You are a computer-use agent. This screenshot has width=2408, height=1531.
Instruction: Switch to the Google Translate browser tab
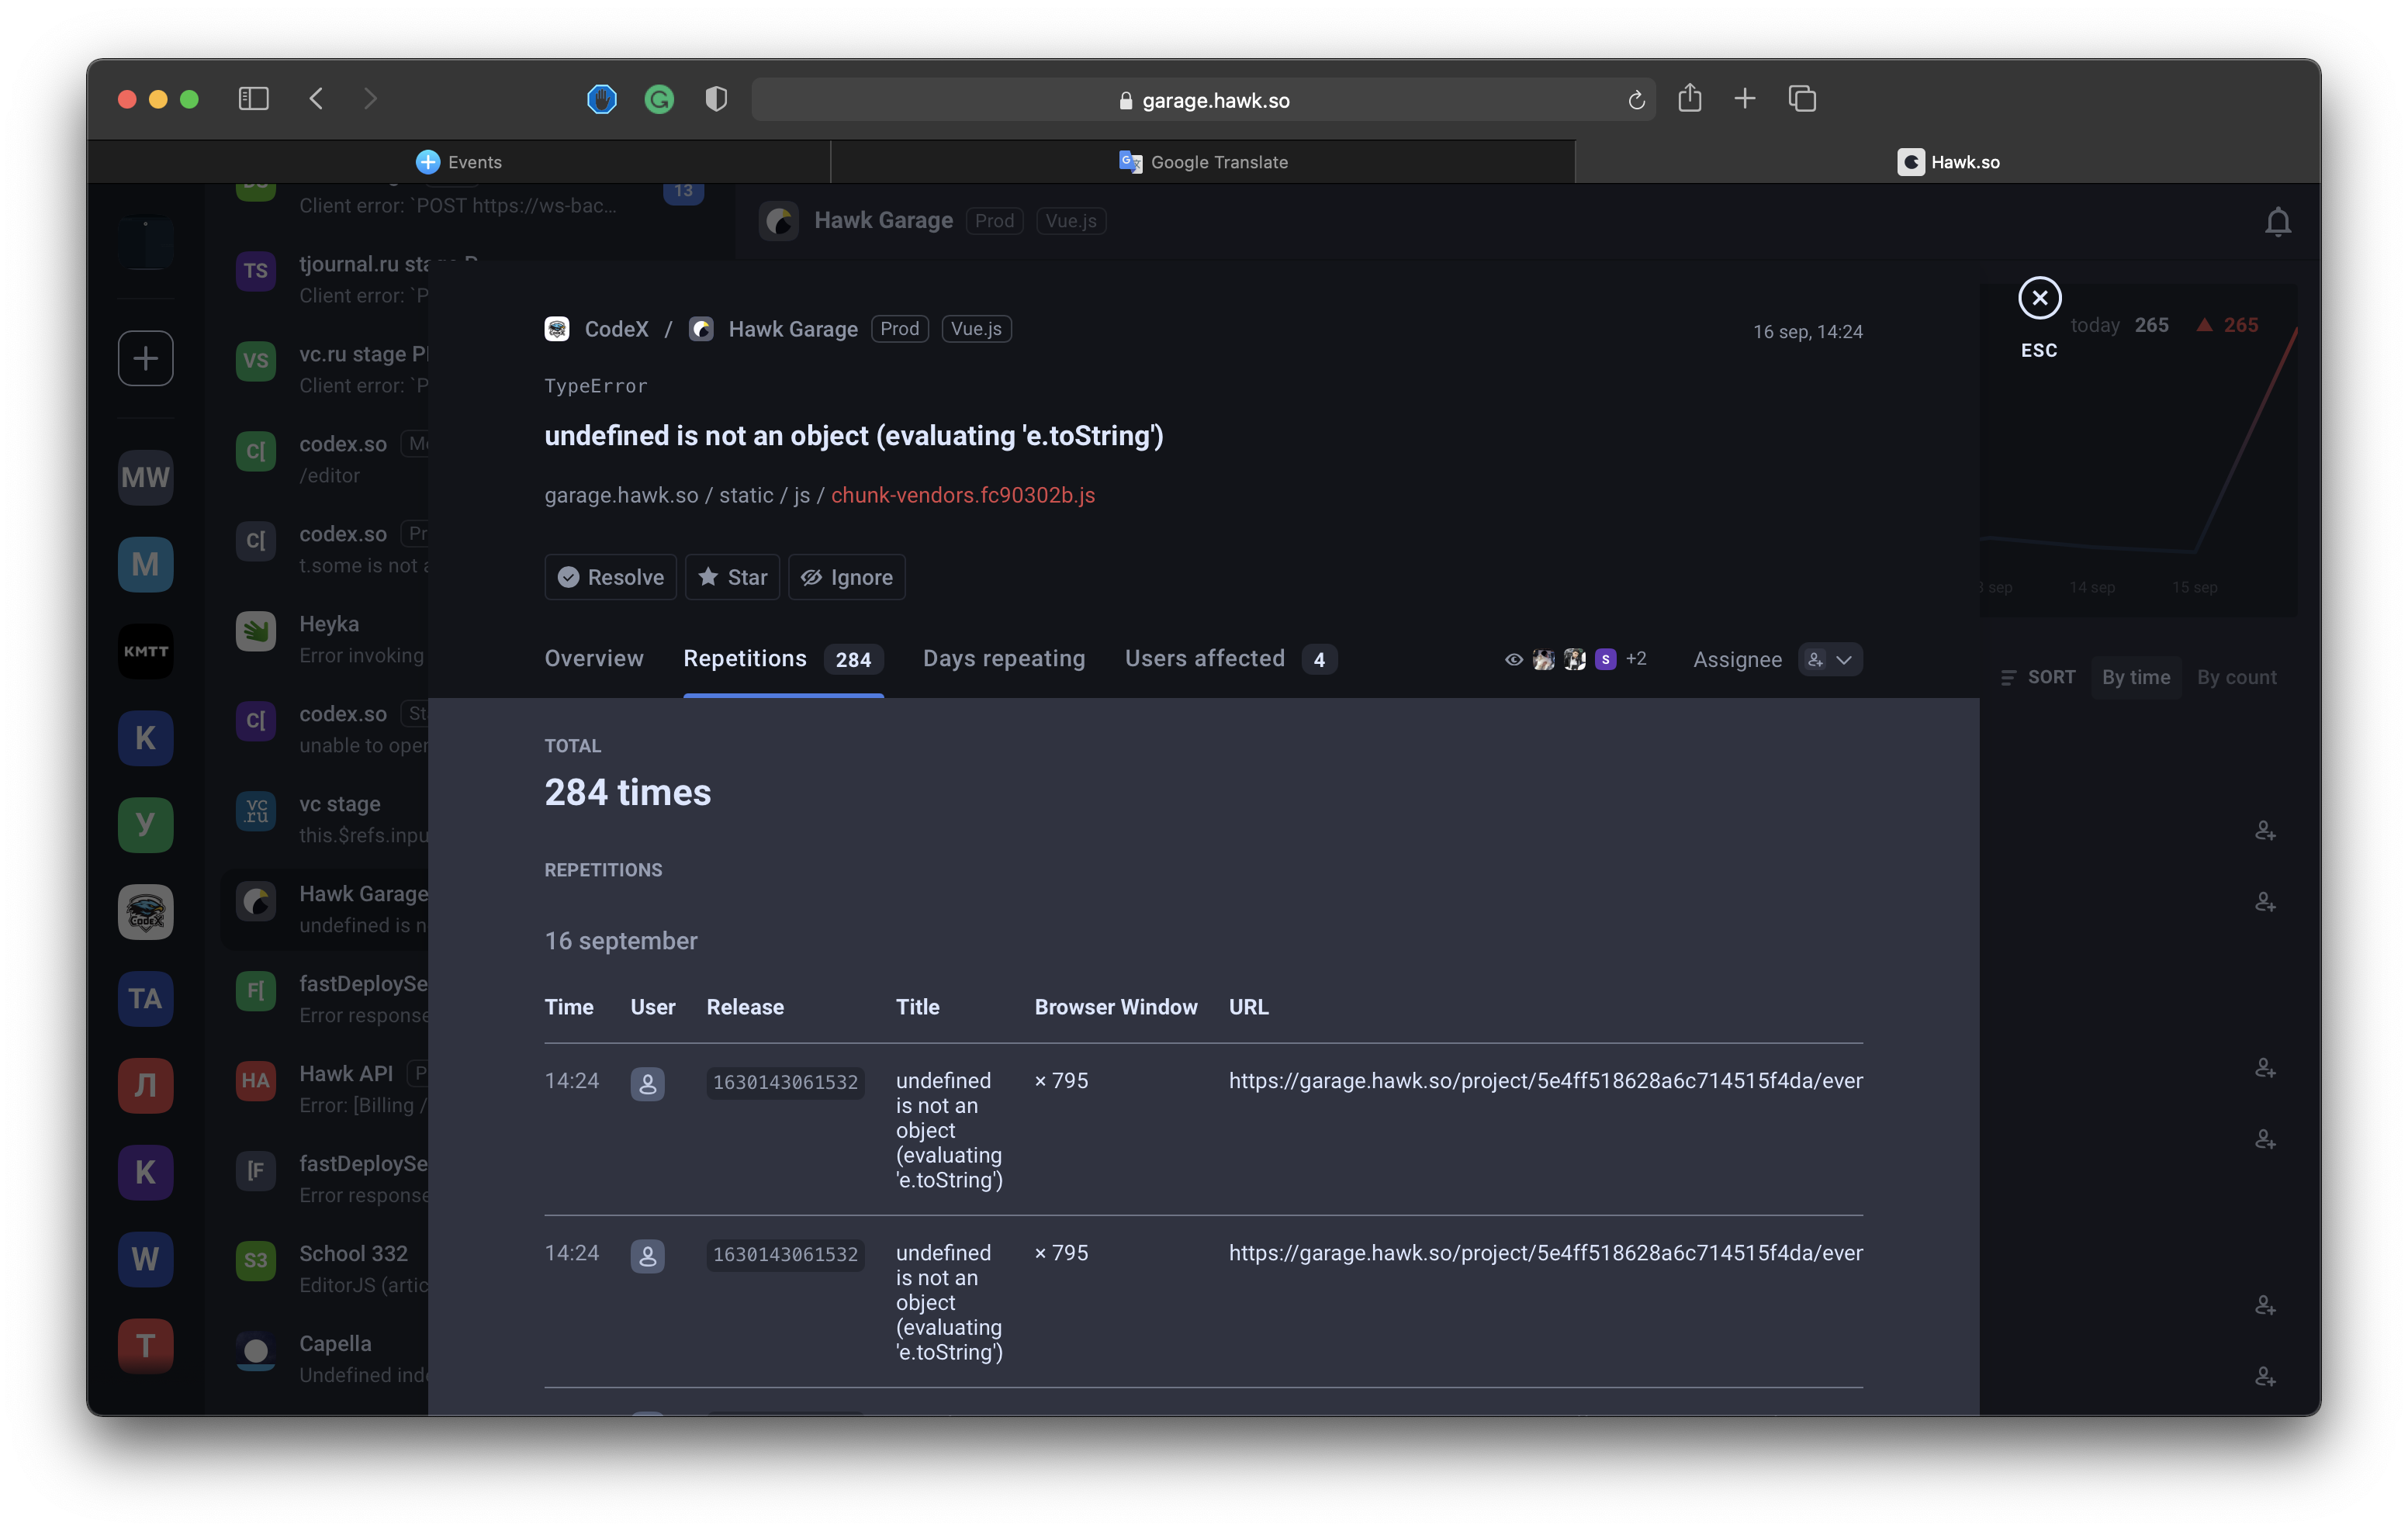pyautogui.click(x=1203, y=162)
